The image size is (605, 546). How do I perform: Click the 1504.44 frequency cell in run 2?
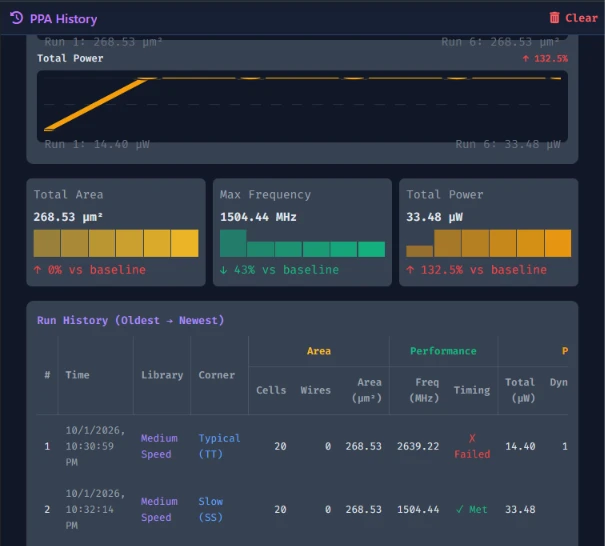tap(418, 510)
